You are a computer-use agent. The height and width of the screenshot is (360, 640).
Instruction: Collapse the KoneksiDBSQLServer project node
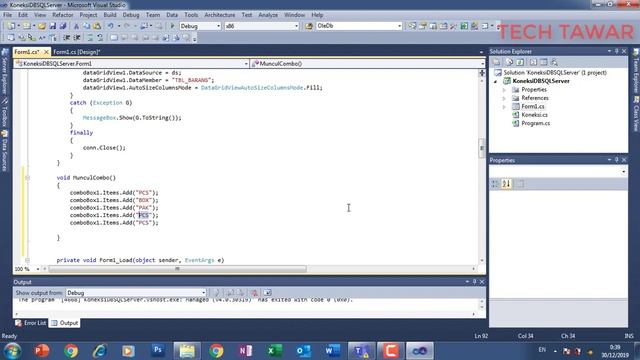coord(496,81)
